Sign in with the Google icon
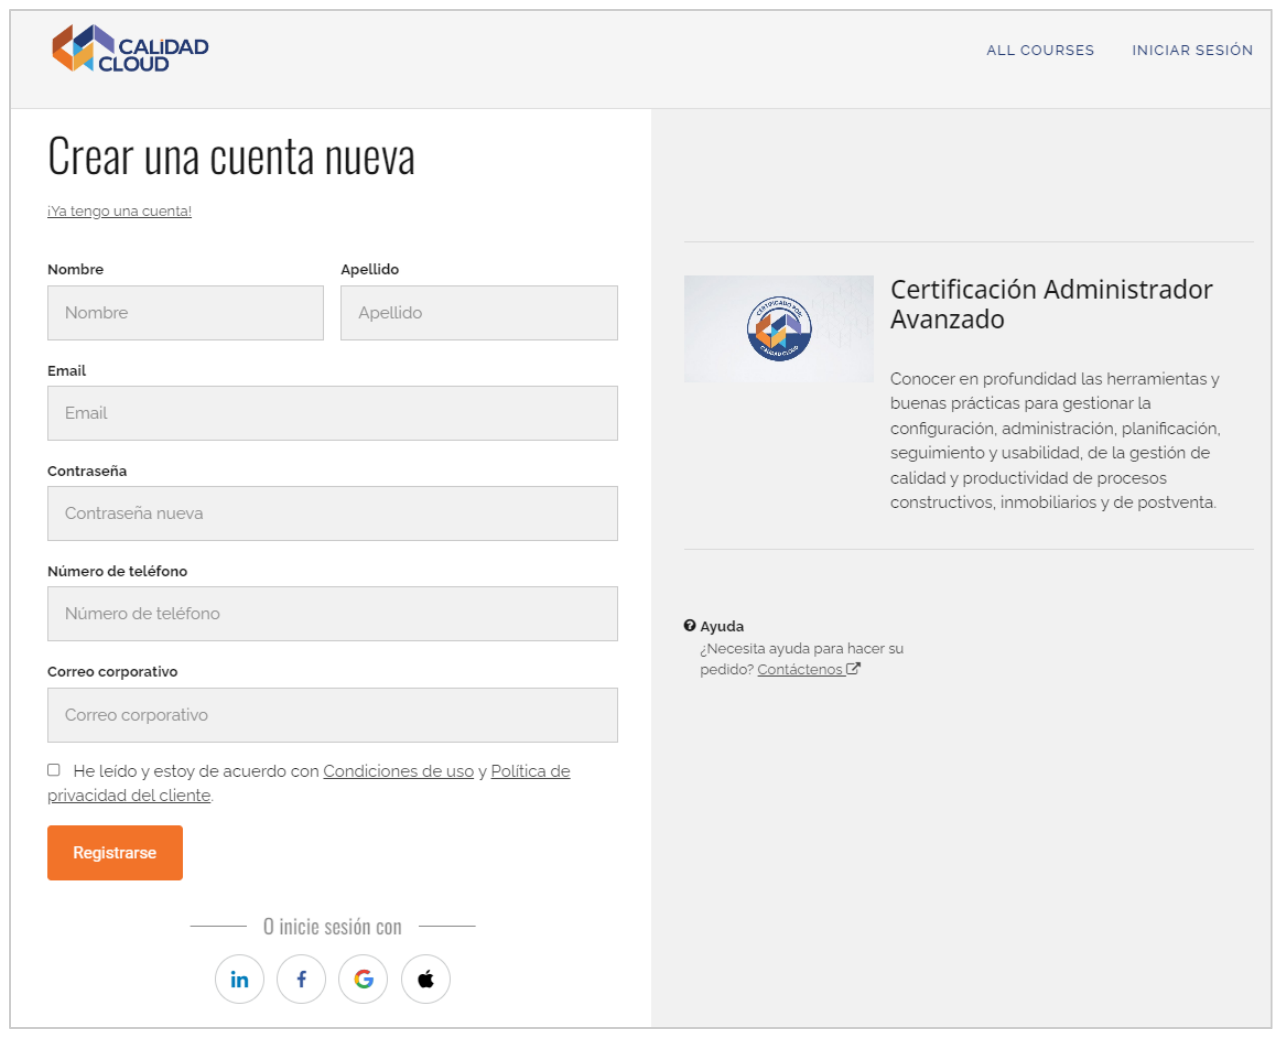This screenshot has width=1278, height=1039. tap(364, 978)
